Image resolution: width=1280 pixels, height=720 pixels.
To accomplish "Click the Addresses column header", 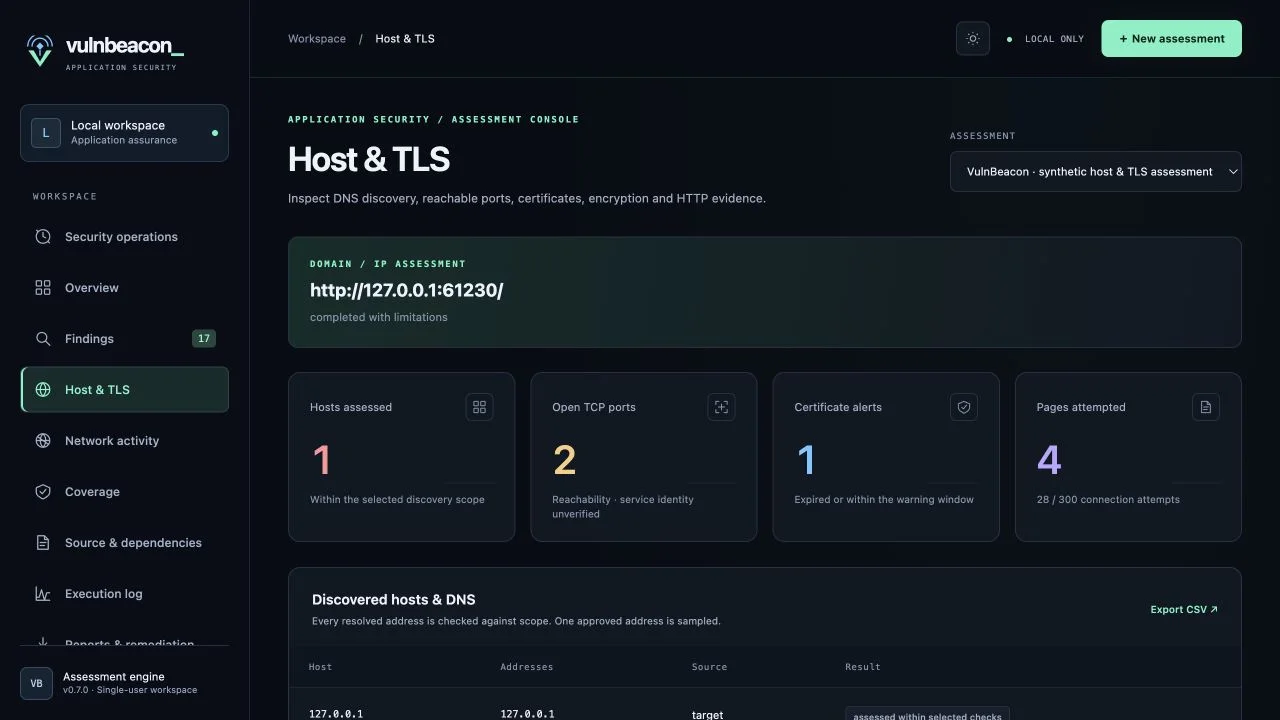I will point(527,667).
